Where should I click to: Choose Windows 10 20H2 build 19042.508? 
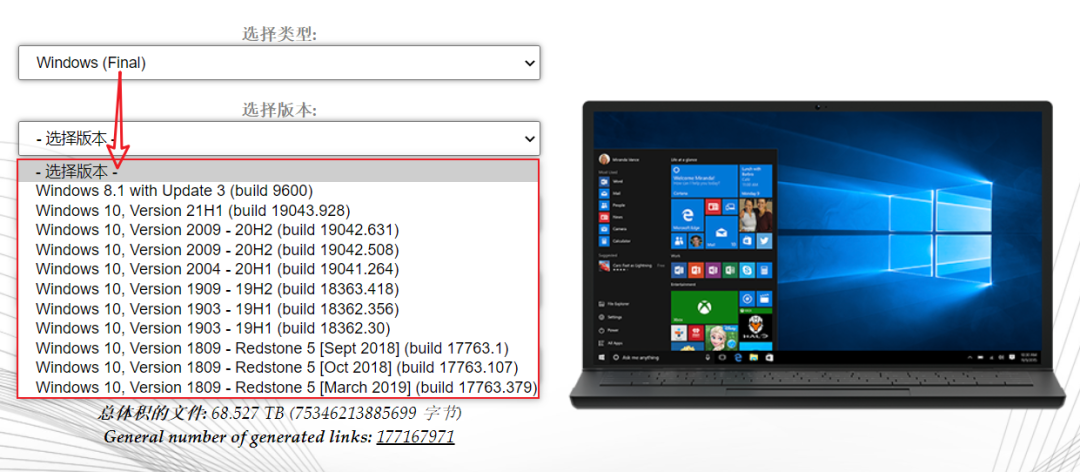tap(217, 249)
